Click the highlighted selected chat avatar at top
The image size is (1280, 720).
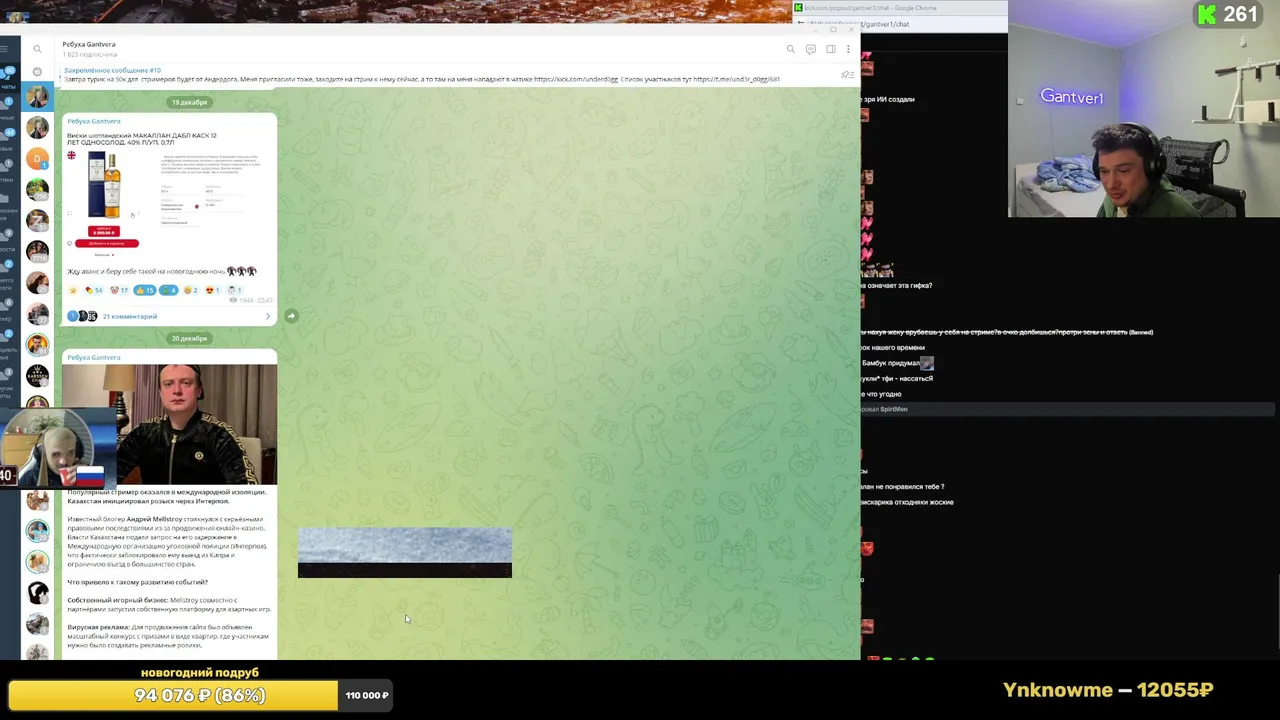point(37,96)
